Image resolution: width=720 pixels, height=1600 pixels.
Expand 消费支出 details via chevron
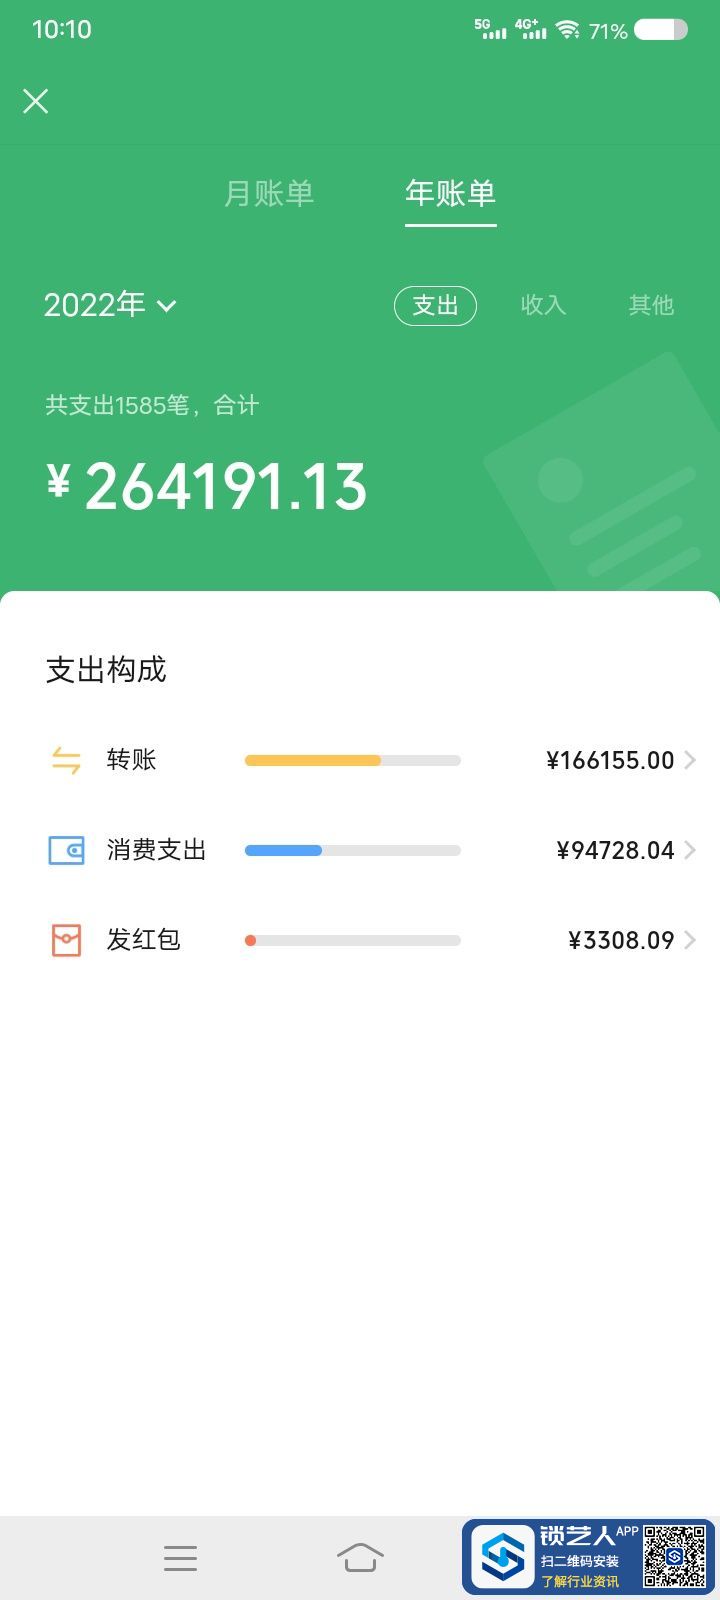690,850
